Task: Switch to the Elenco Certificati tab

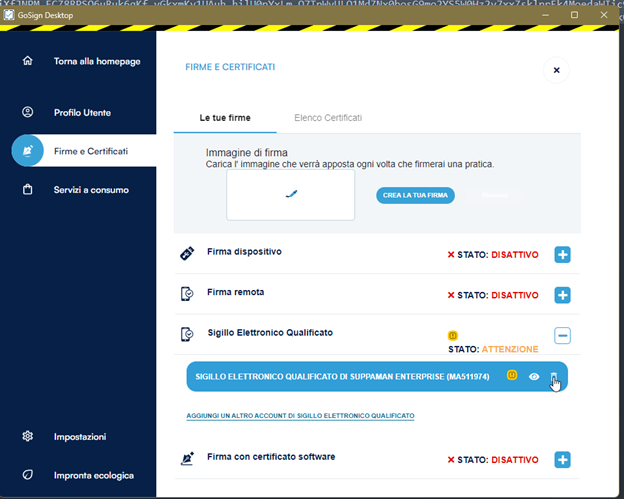Action: (x=328, y=118)
